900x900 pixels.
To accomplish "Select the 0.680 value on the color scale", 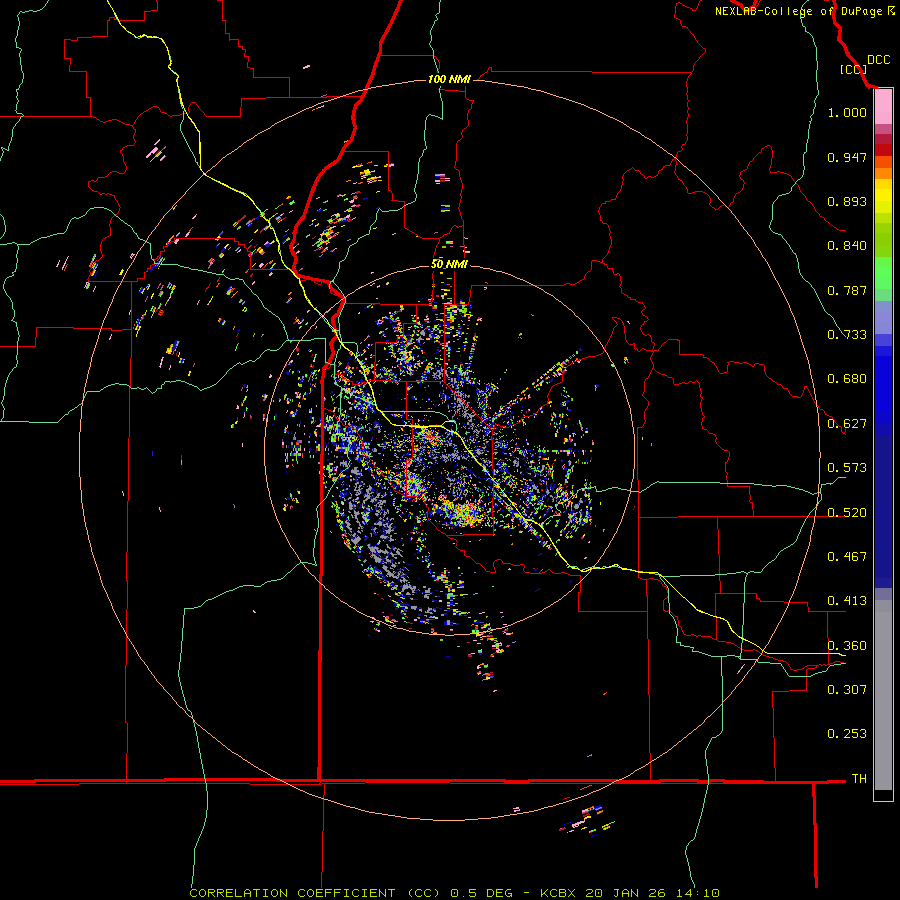I will point(847,379).
